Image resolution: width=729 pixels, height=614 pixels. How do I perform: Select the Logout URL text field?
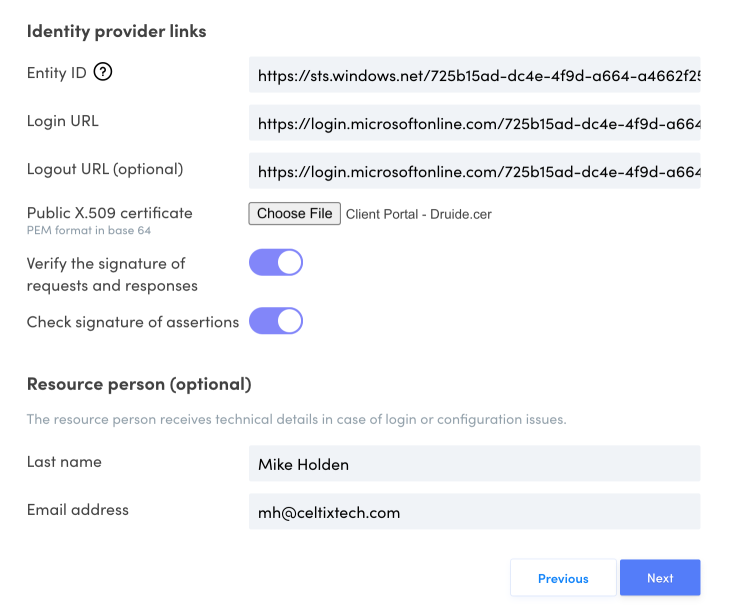474,171
